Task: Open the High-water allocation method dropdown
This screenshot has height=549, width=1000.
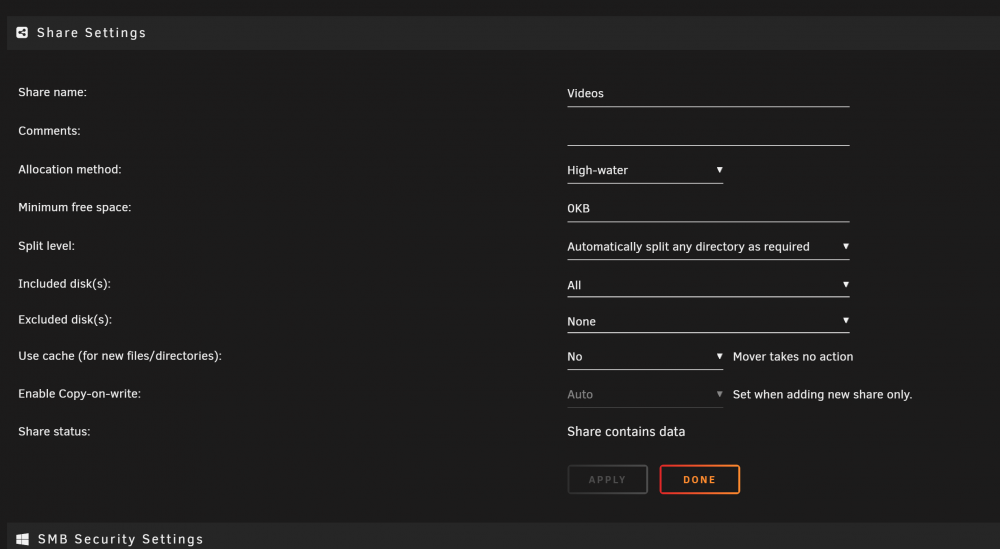Action: tap(645, 170)
